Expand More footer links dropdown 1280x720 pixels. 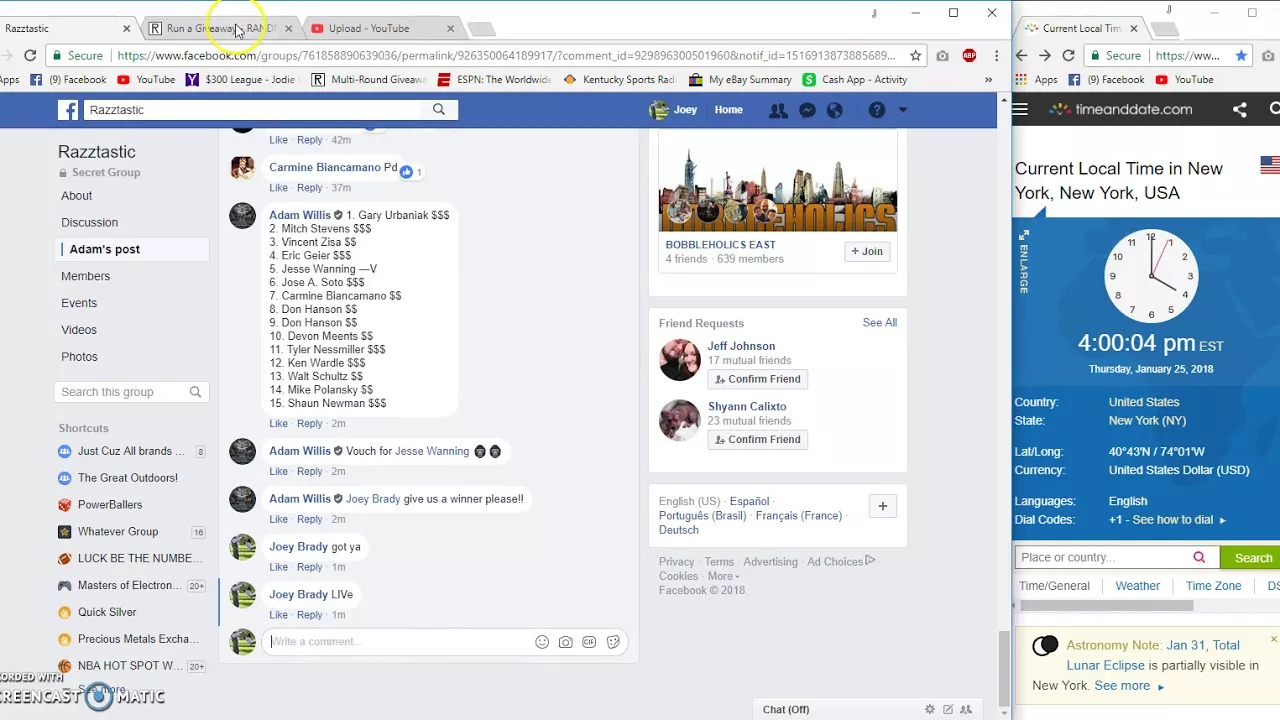[724, 576]
